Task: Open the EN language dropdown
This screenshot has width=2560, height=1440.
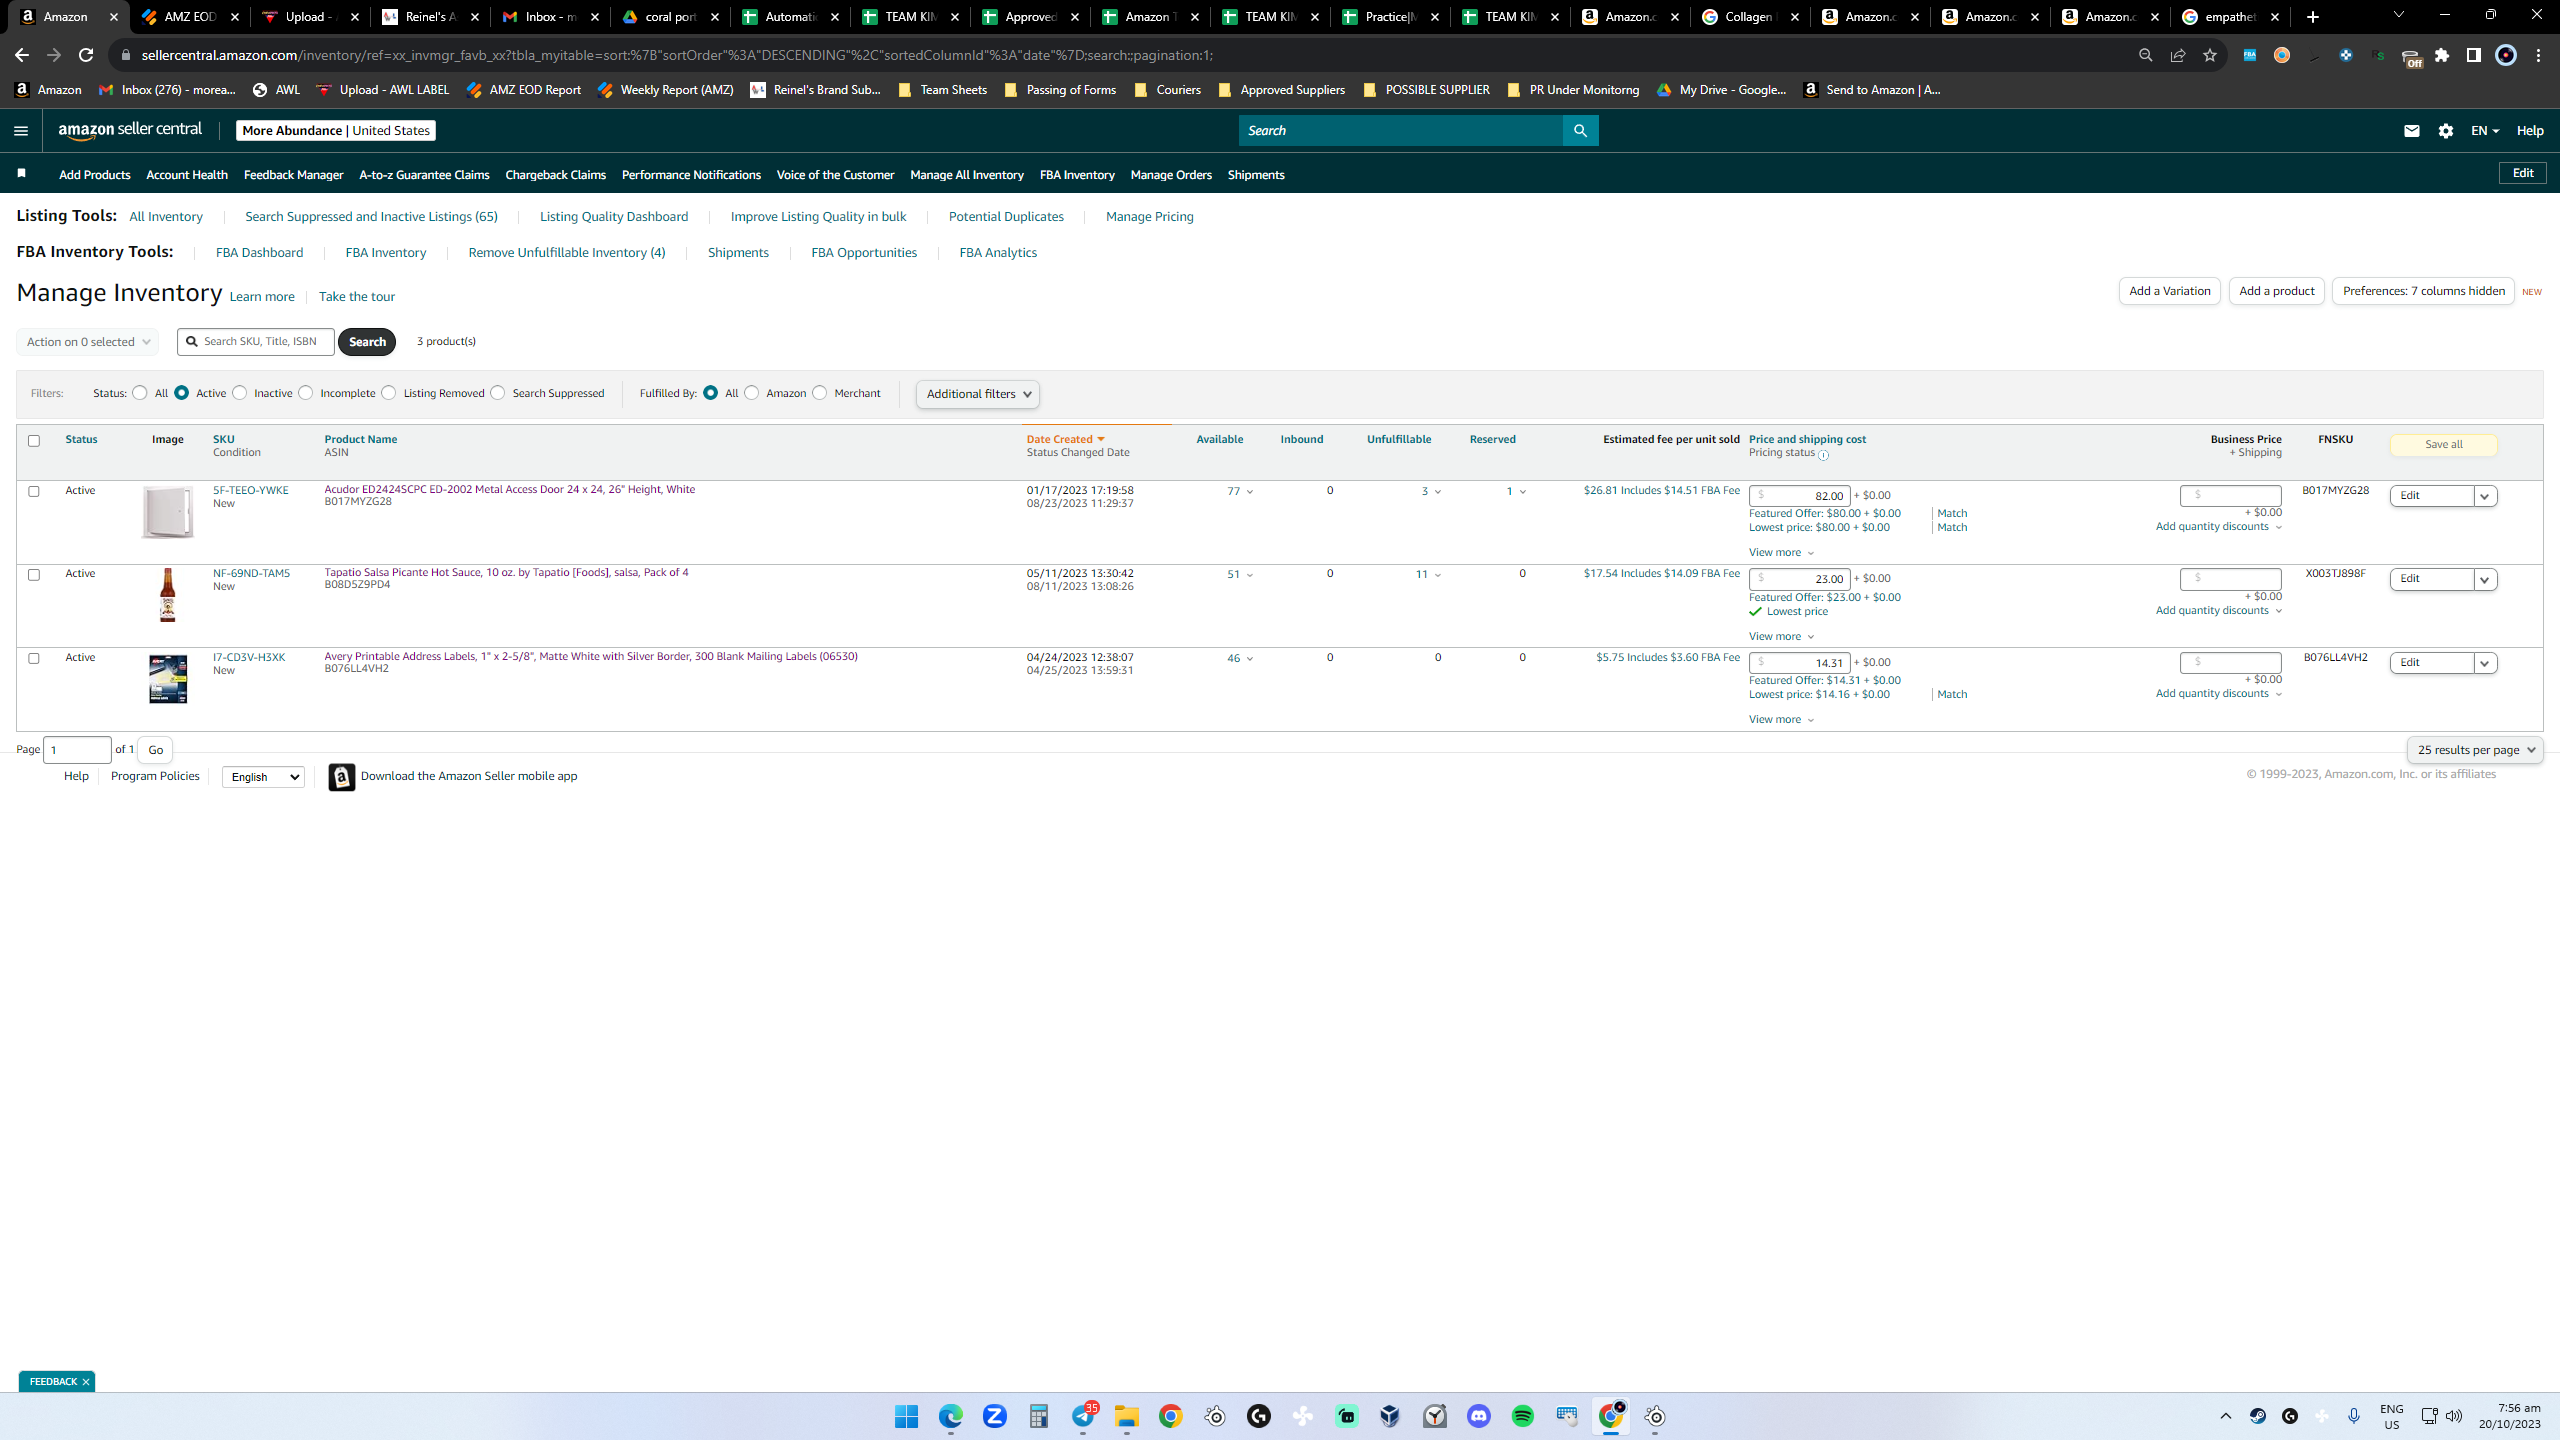Action: [2485, 131]
